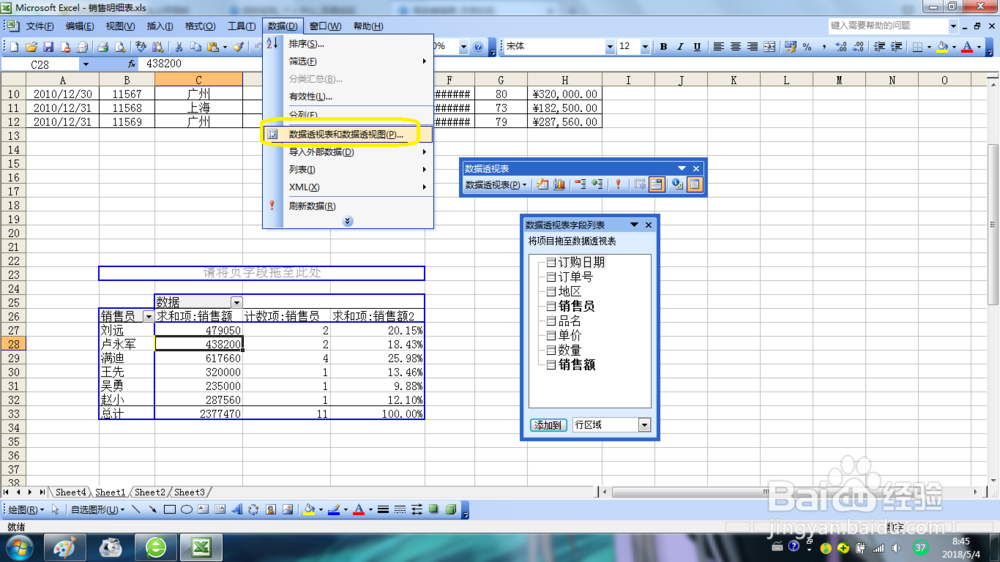Open the 行区域 area dropdown in field list
The image size is (1000, 562).
[x=644, y=425]
